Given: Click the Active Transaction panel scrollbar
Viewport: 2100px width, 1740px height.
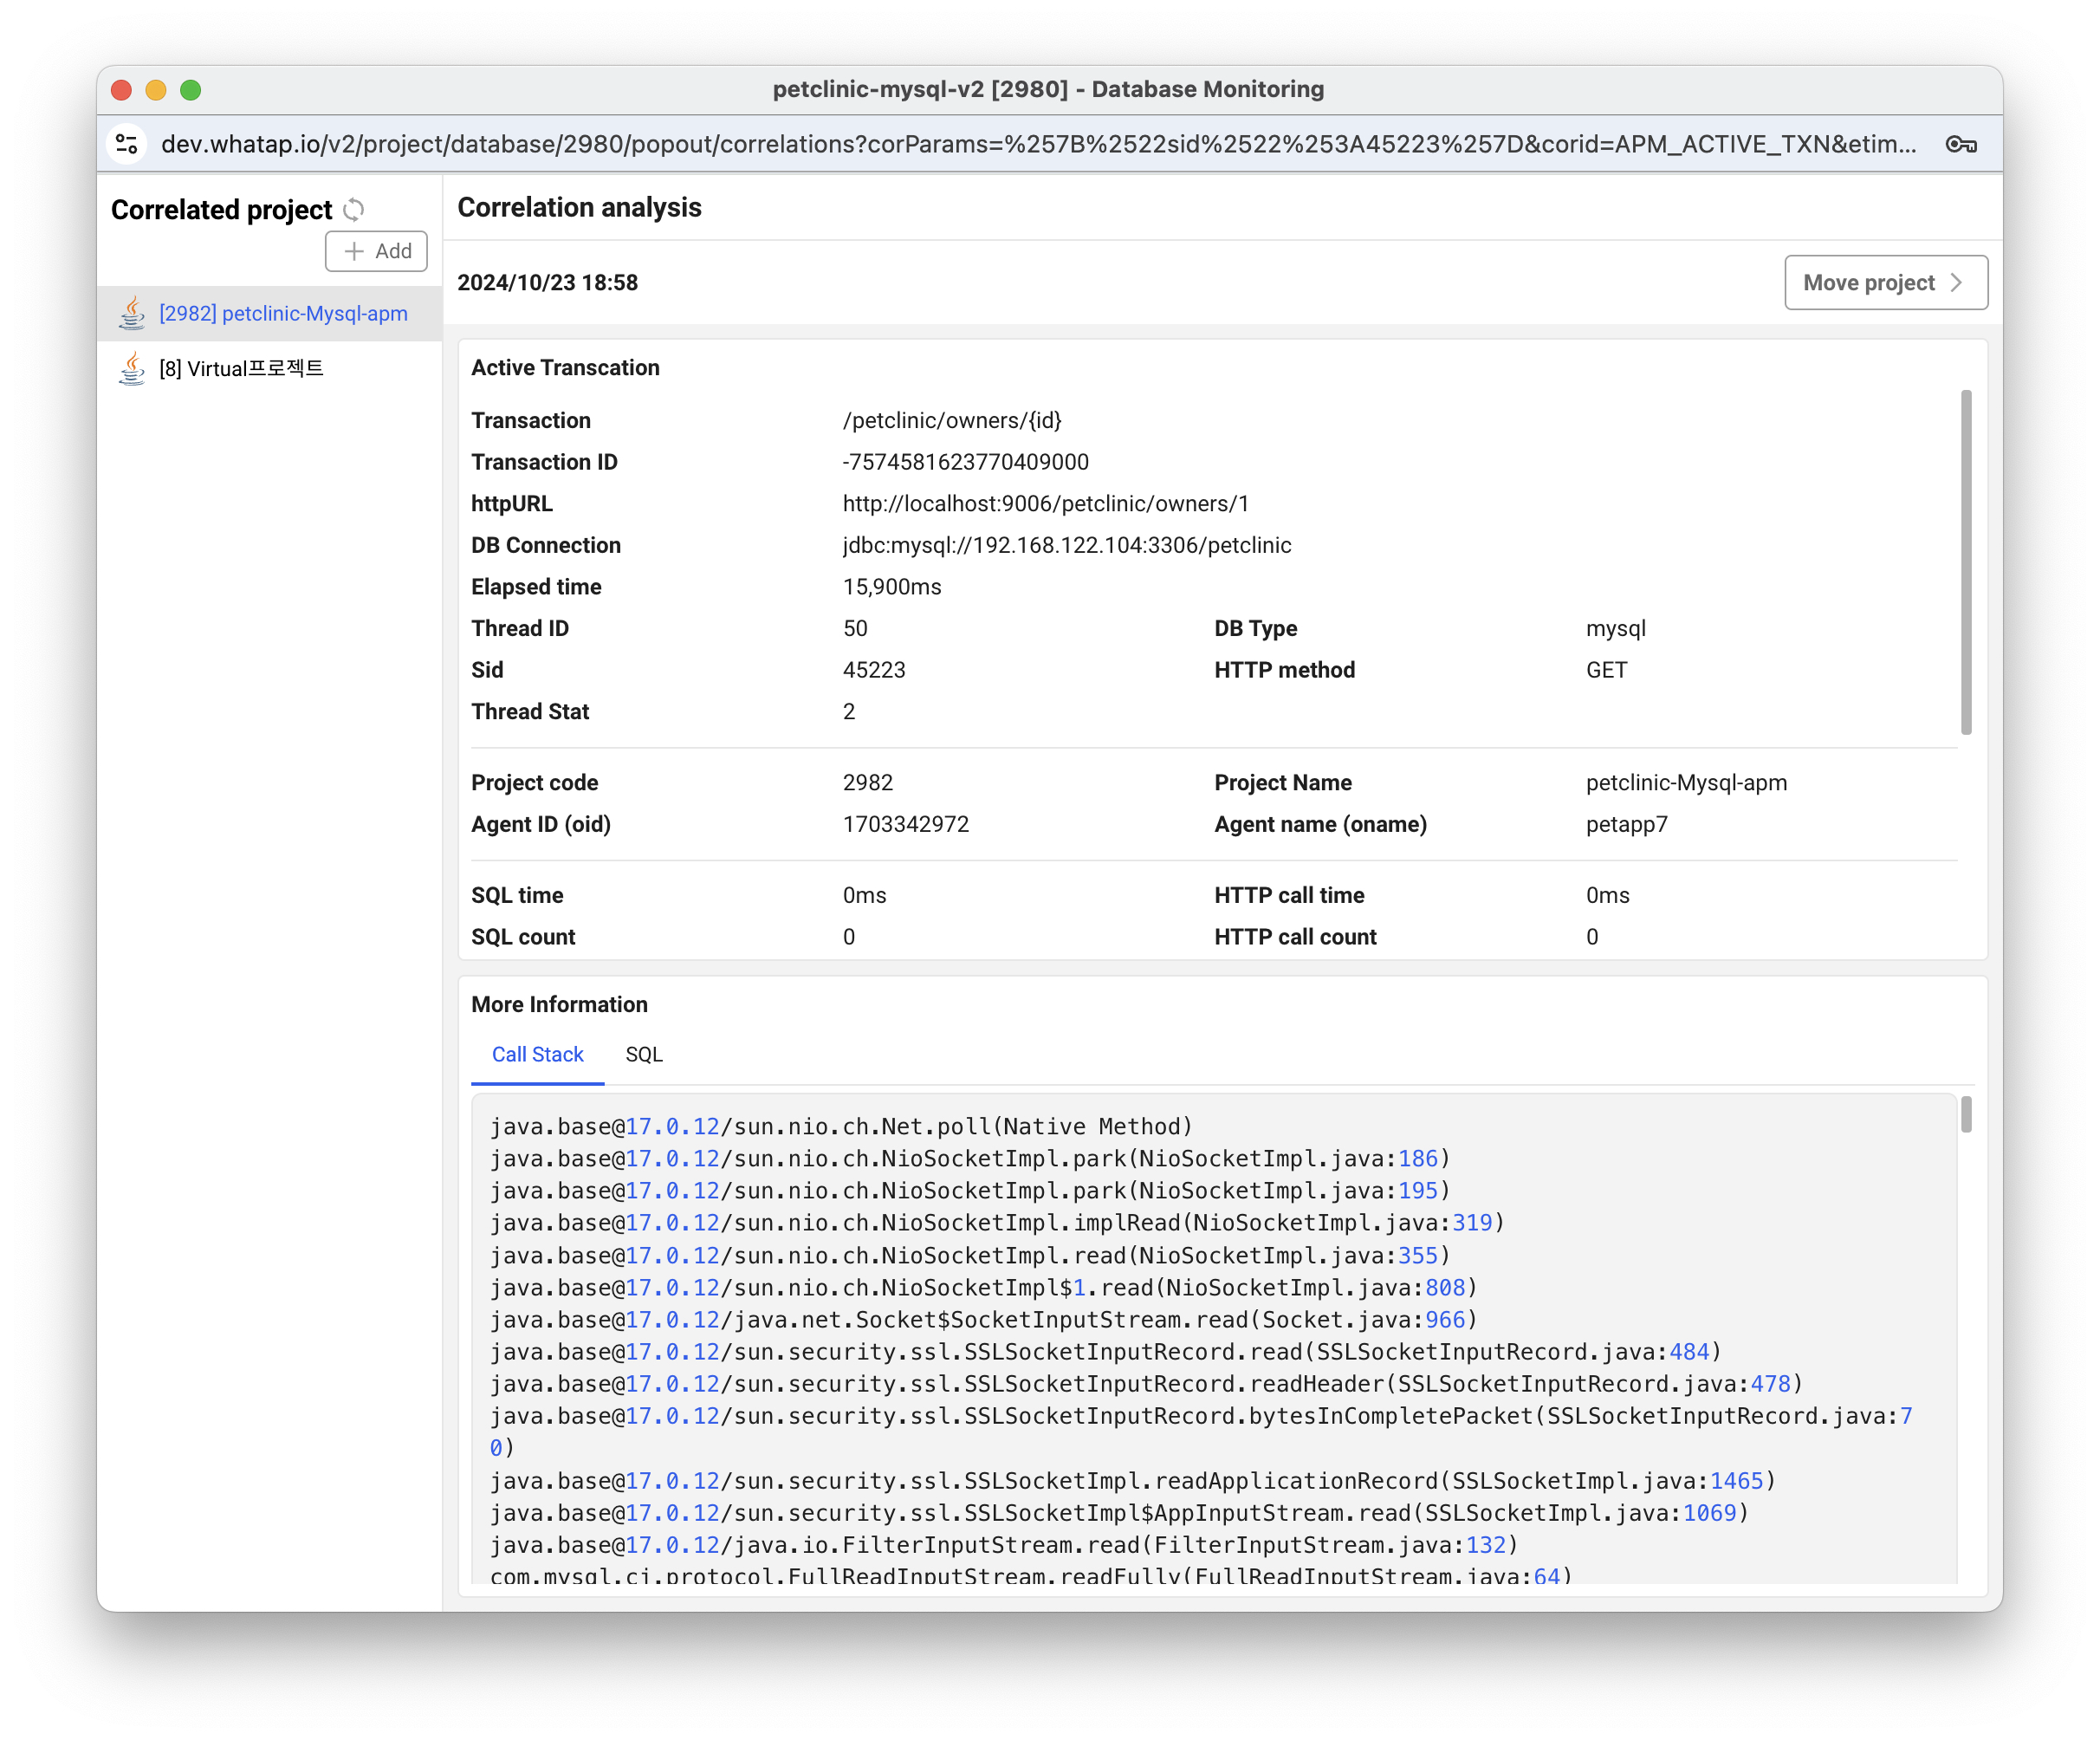Looking at the screenshot, I should pyautogui.click(x=1966, y=562).
